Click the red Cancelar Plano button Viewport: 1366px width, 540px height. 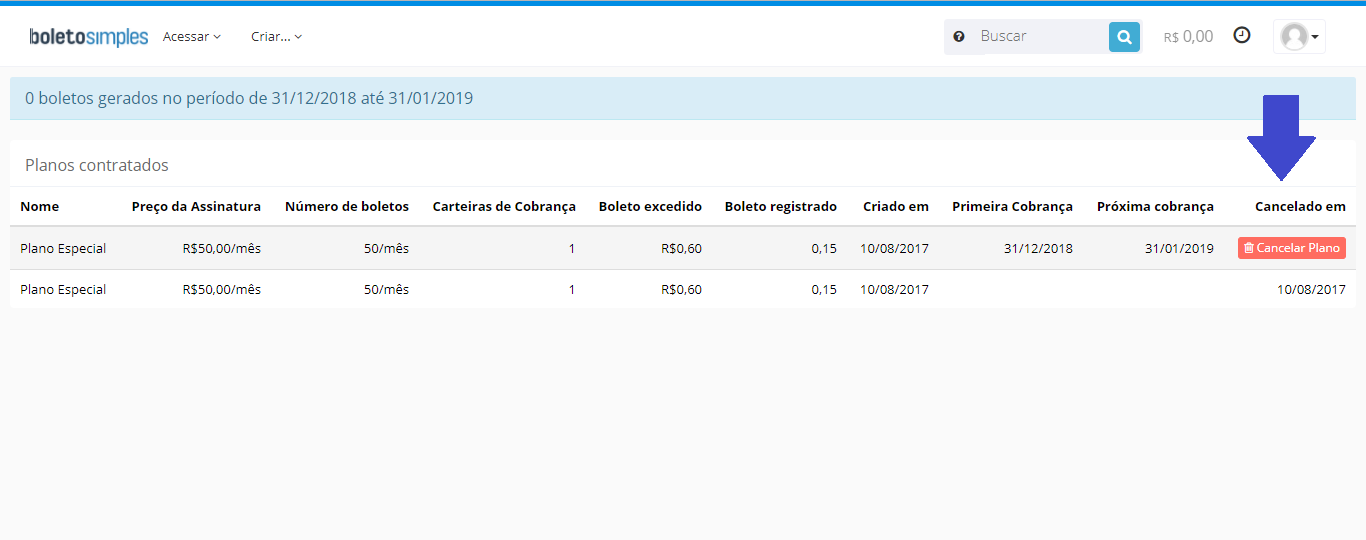[1292, 248]
